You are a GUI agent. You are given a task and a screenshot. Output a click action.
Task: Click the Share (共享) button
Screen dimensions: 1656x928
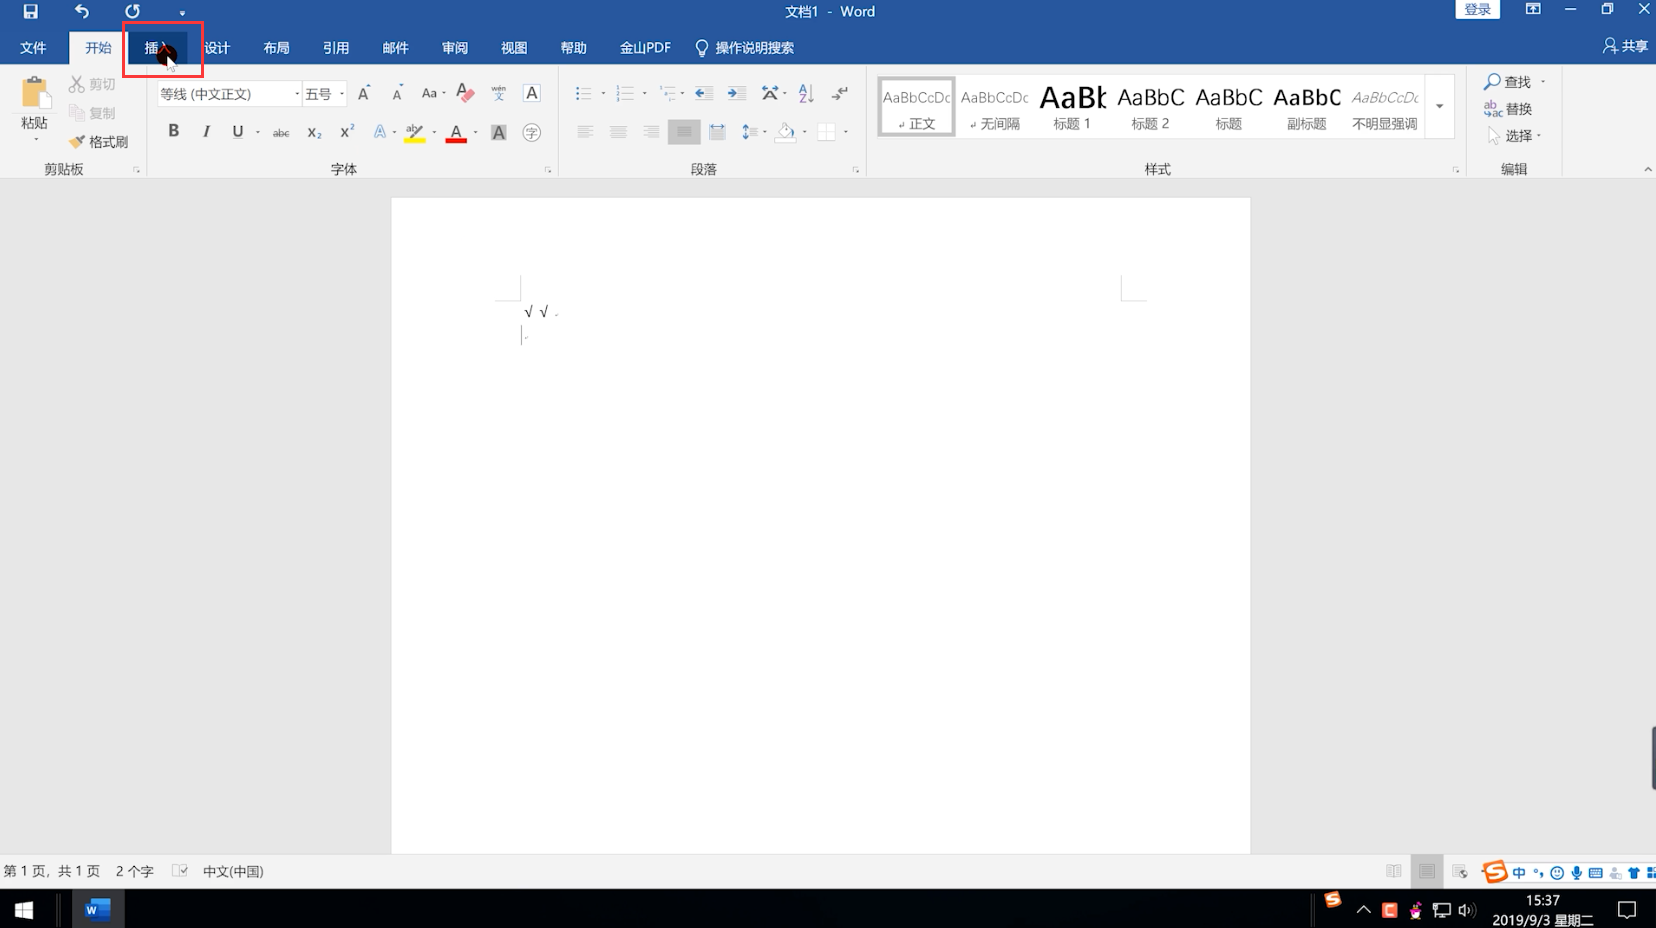[x=1625, y=46]
